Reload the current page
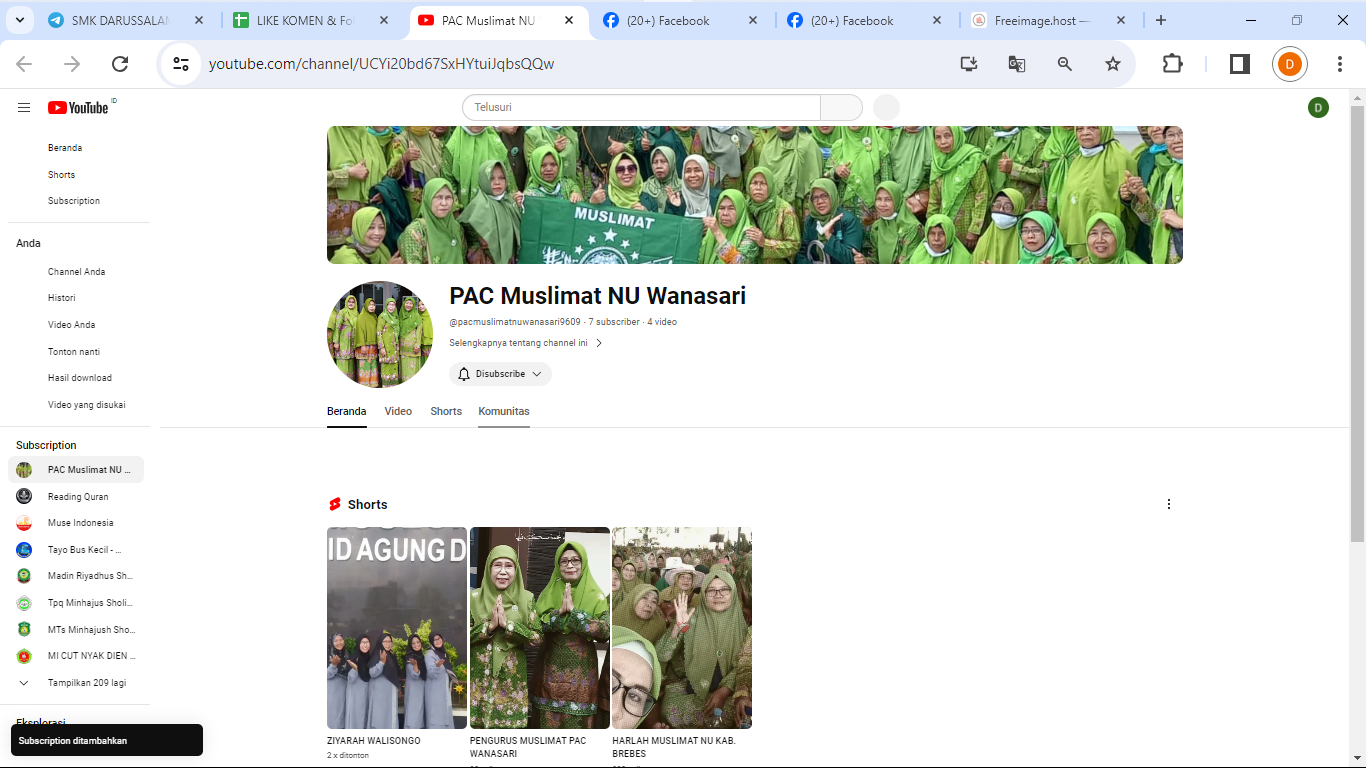Viewport: 1366px width, 768px height. [120, 64]
